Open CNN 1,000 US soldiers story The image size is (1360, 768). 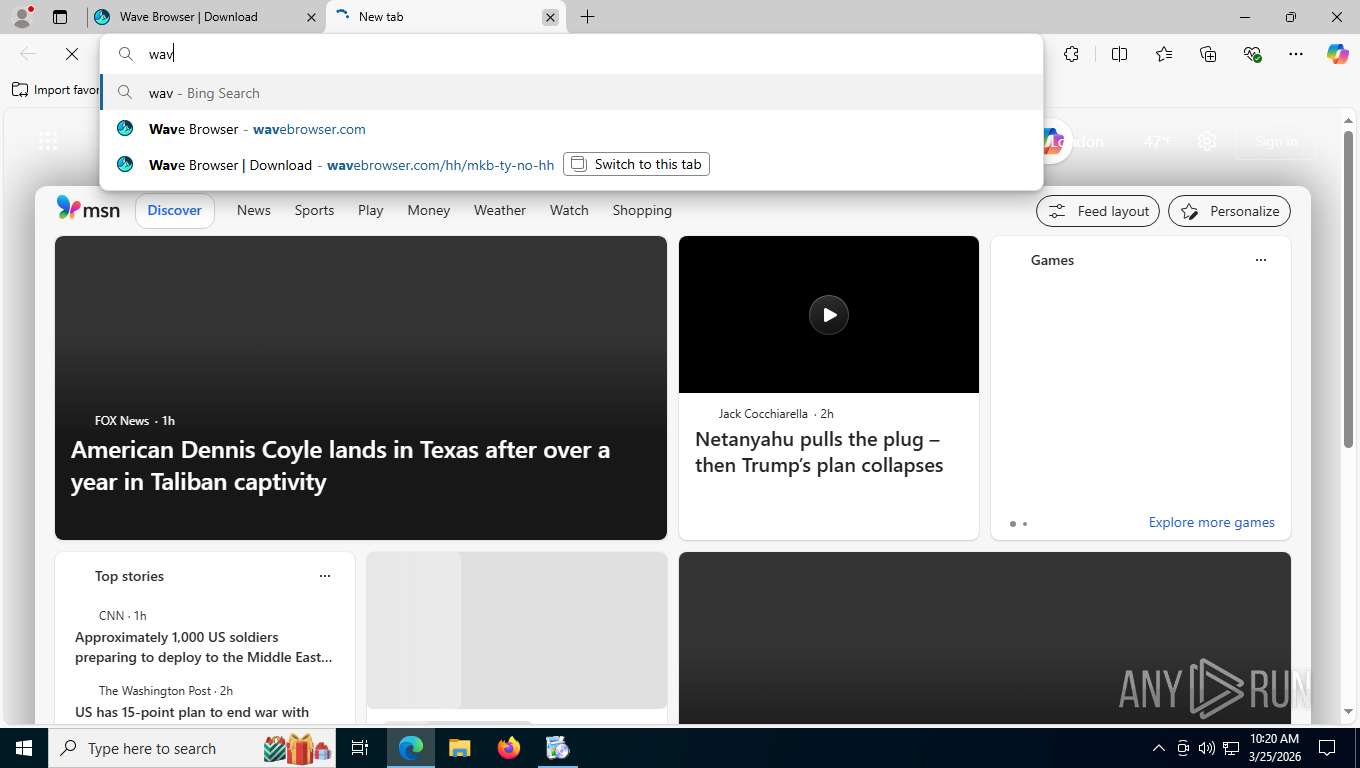pyautogui.click(x=204, y=647)
